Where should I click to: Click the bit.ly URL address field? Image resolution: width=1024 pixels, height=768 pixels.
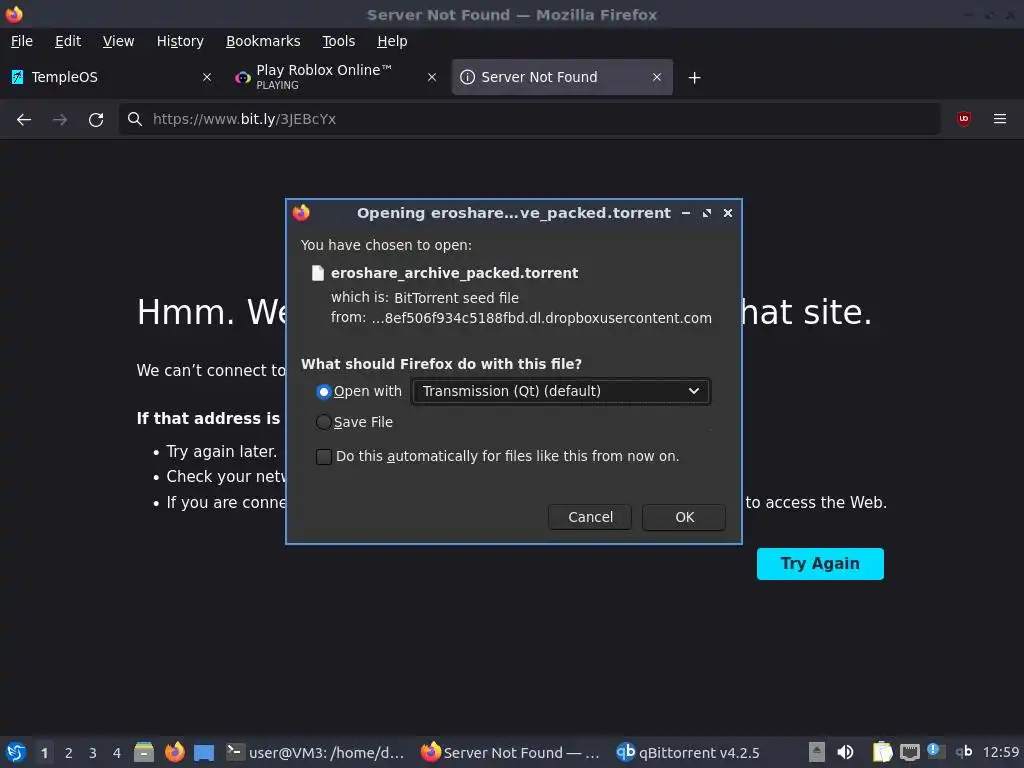529,119
